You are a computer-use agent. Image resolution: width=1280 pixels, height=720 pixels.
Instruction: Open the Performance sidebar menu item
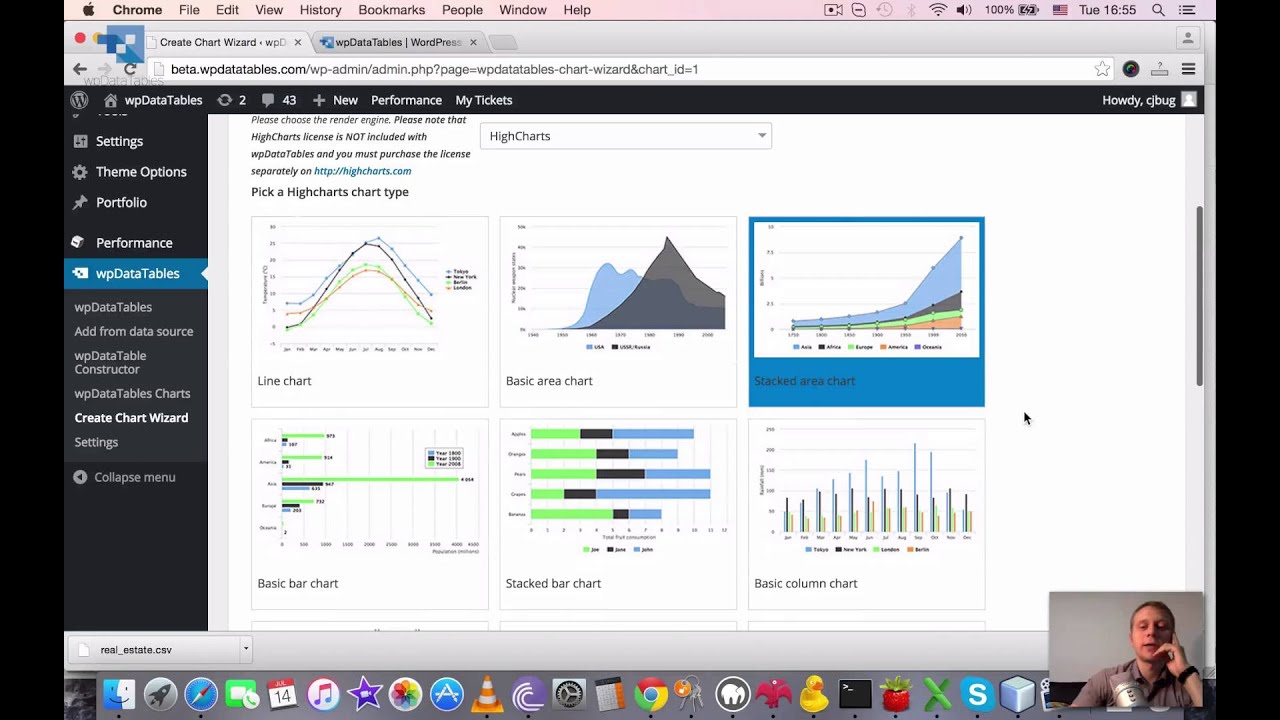click(x=134, y=243)
